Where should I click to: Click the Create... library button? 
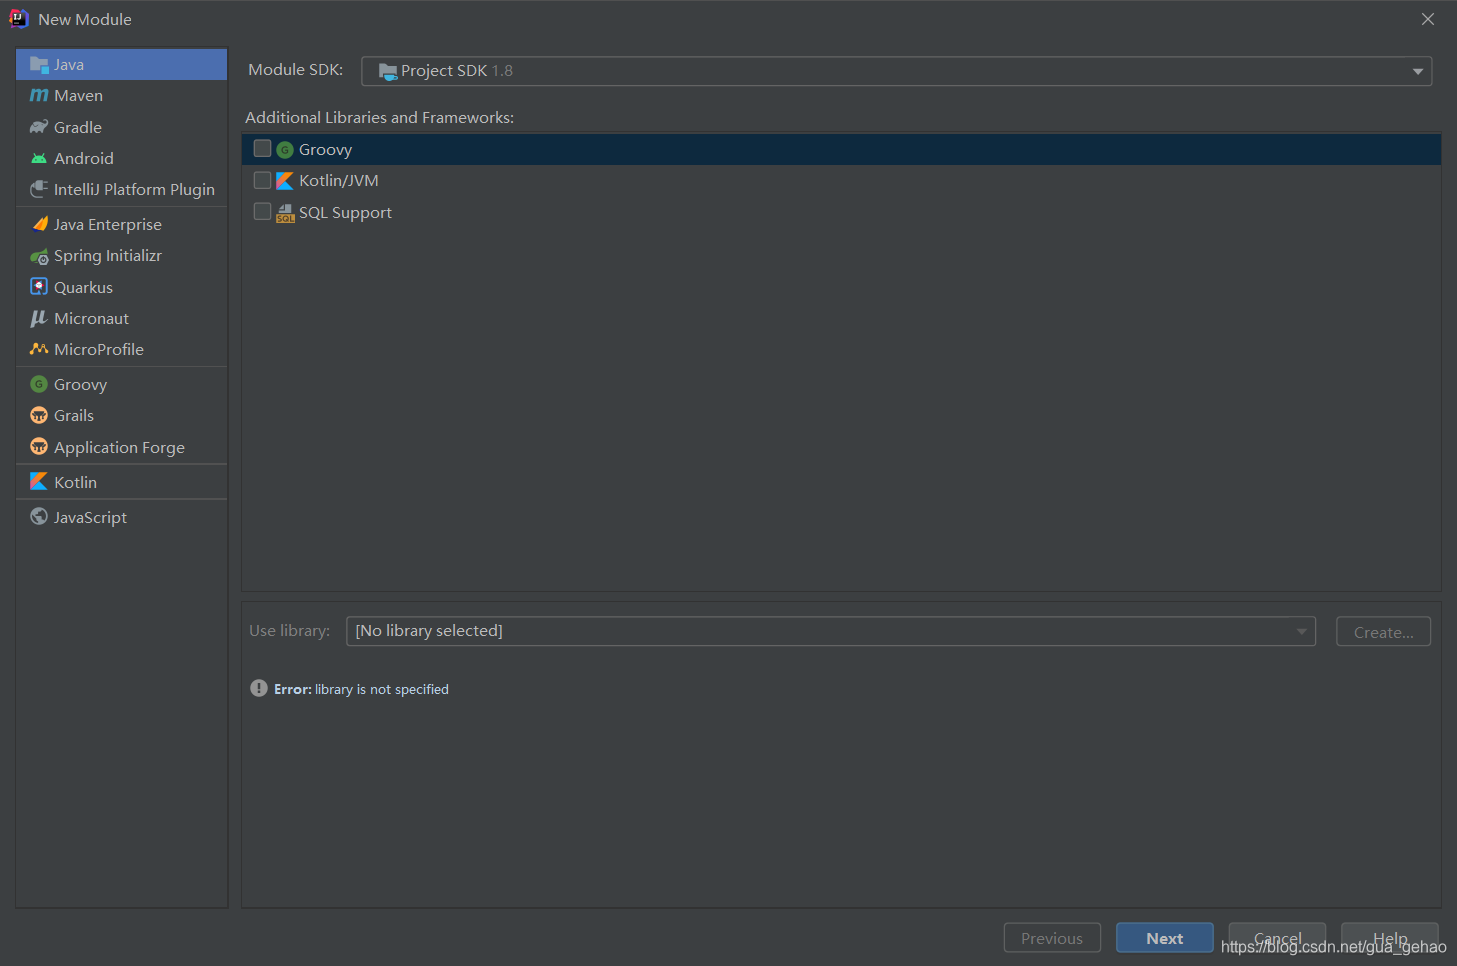[x=1384, y=632]
